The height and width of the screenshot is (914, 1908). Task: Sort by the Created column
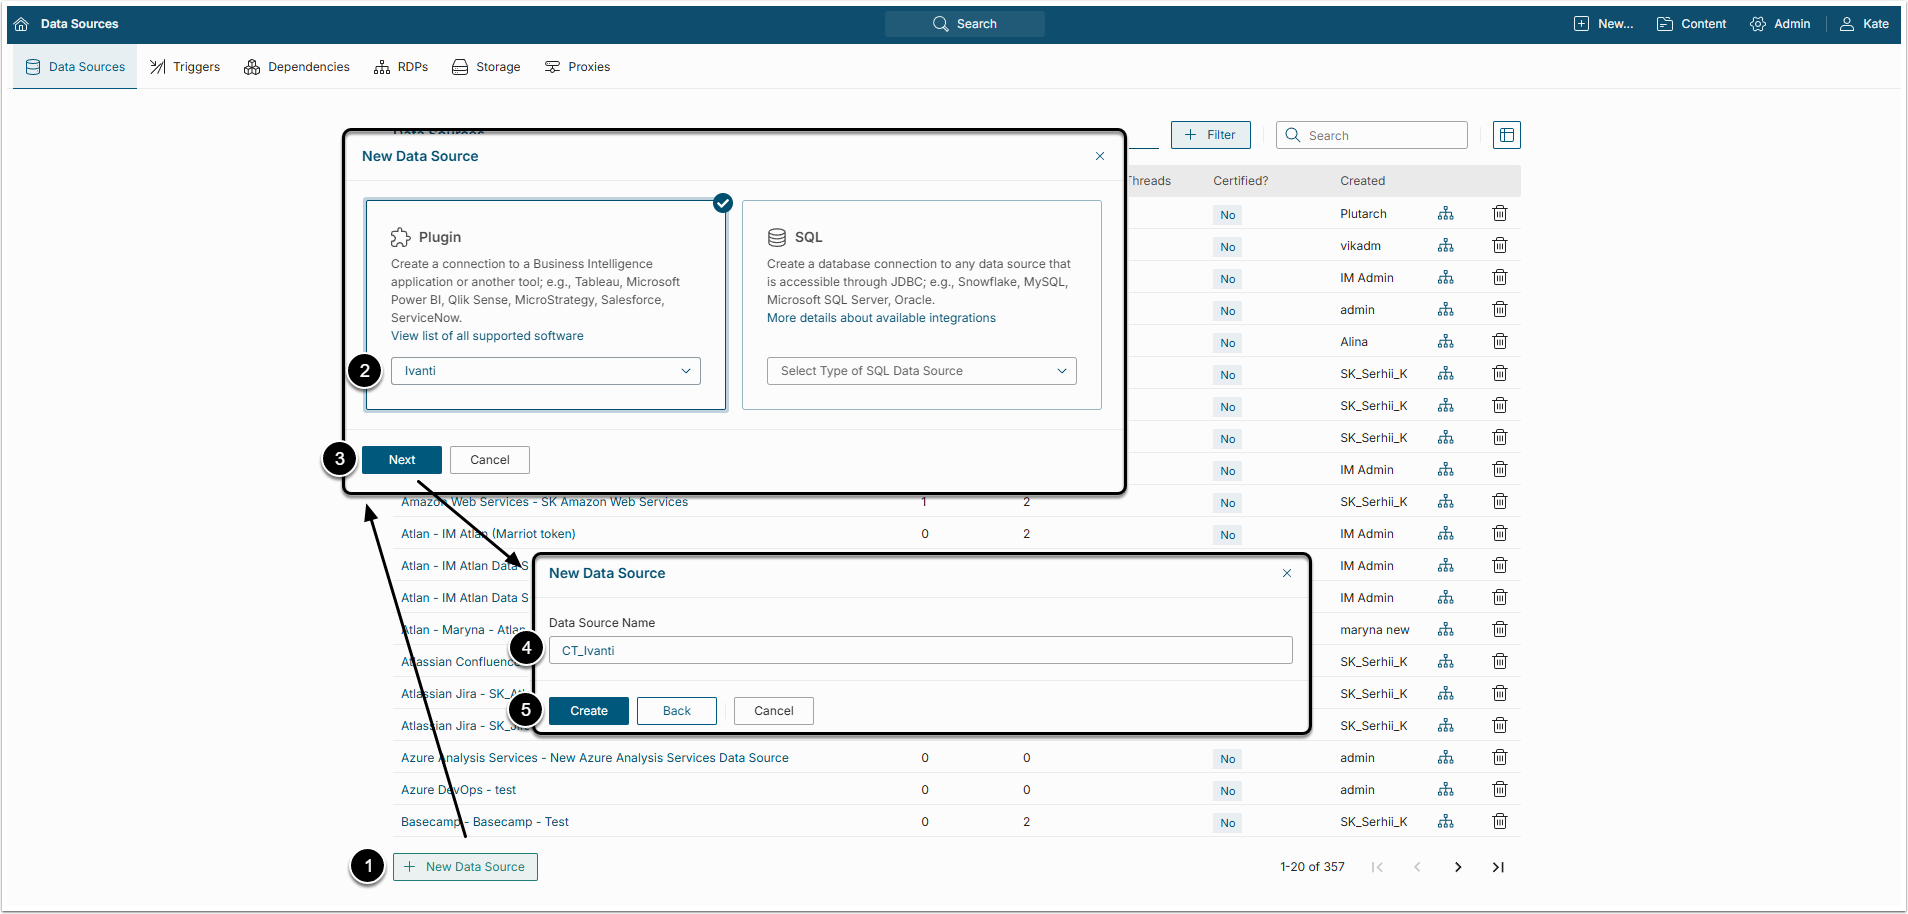1363,181
